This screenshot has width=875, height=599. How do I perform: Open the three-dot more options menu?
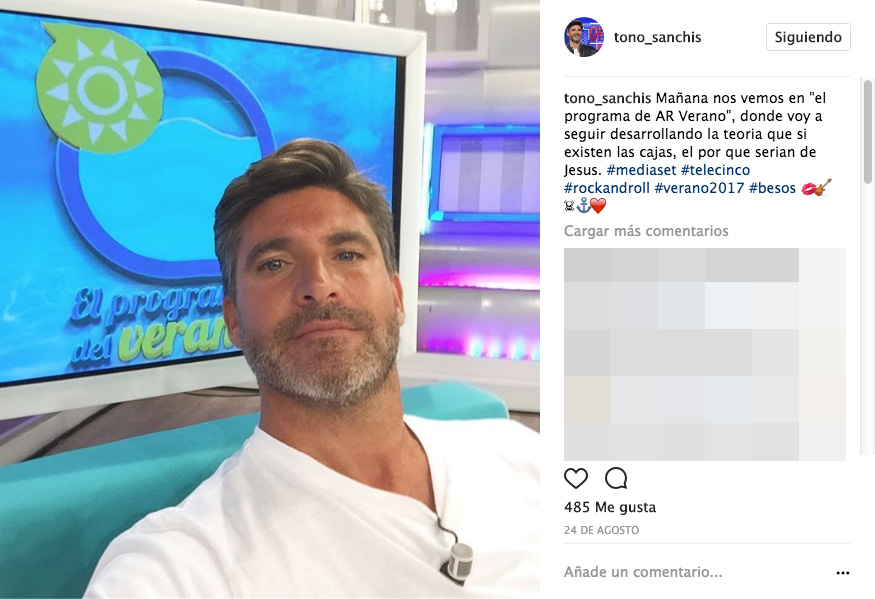(x=843, y=573)
